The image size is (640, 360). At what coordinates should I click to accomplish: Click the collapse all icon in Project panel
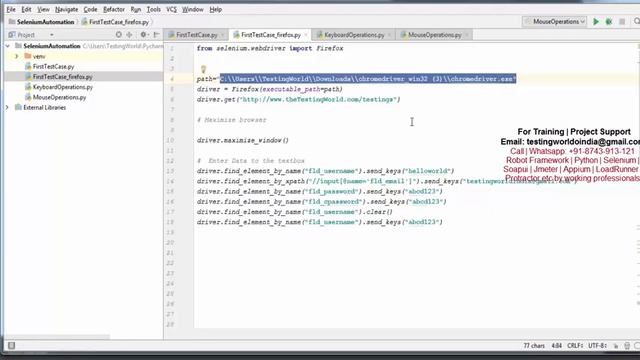(129, 35)
